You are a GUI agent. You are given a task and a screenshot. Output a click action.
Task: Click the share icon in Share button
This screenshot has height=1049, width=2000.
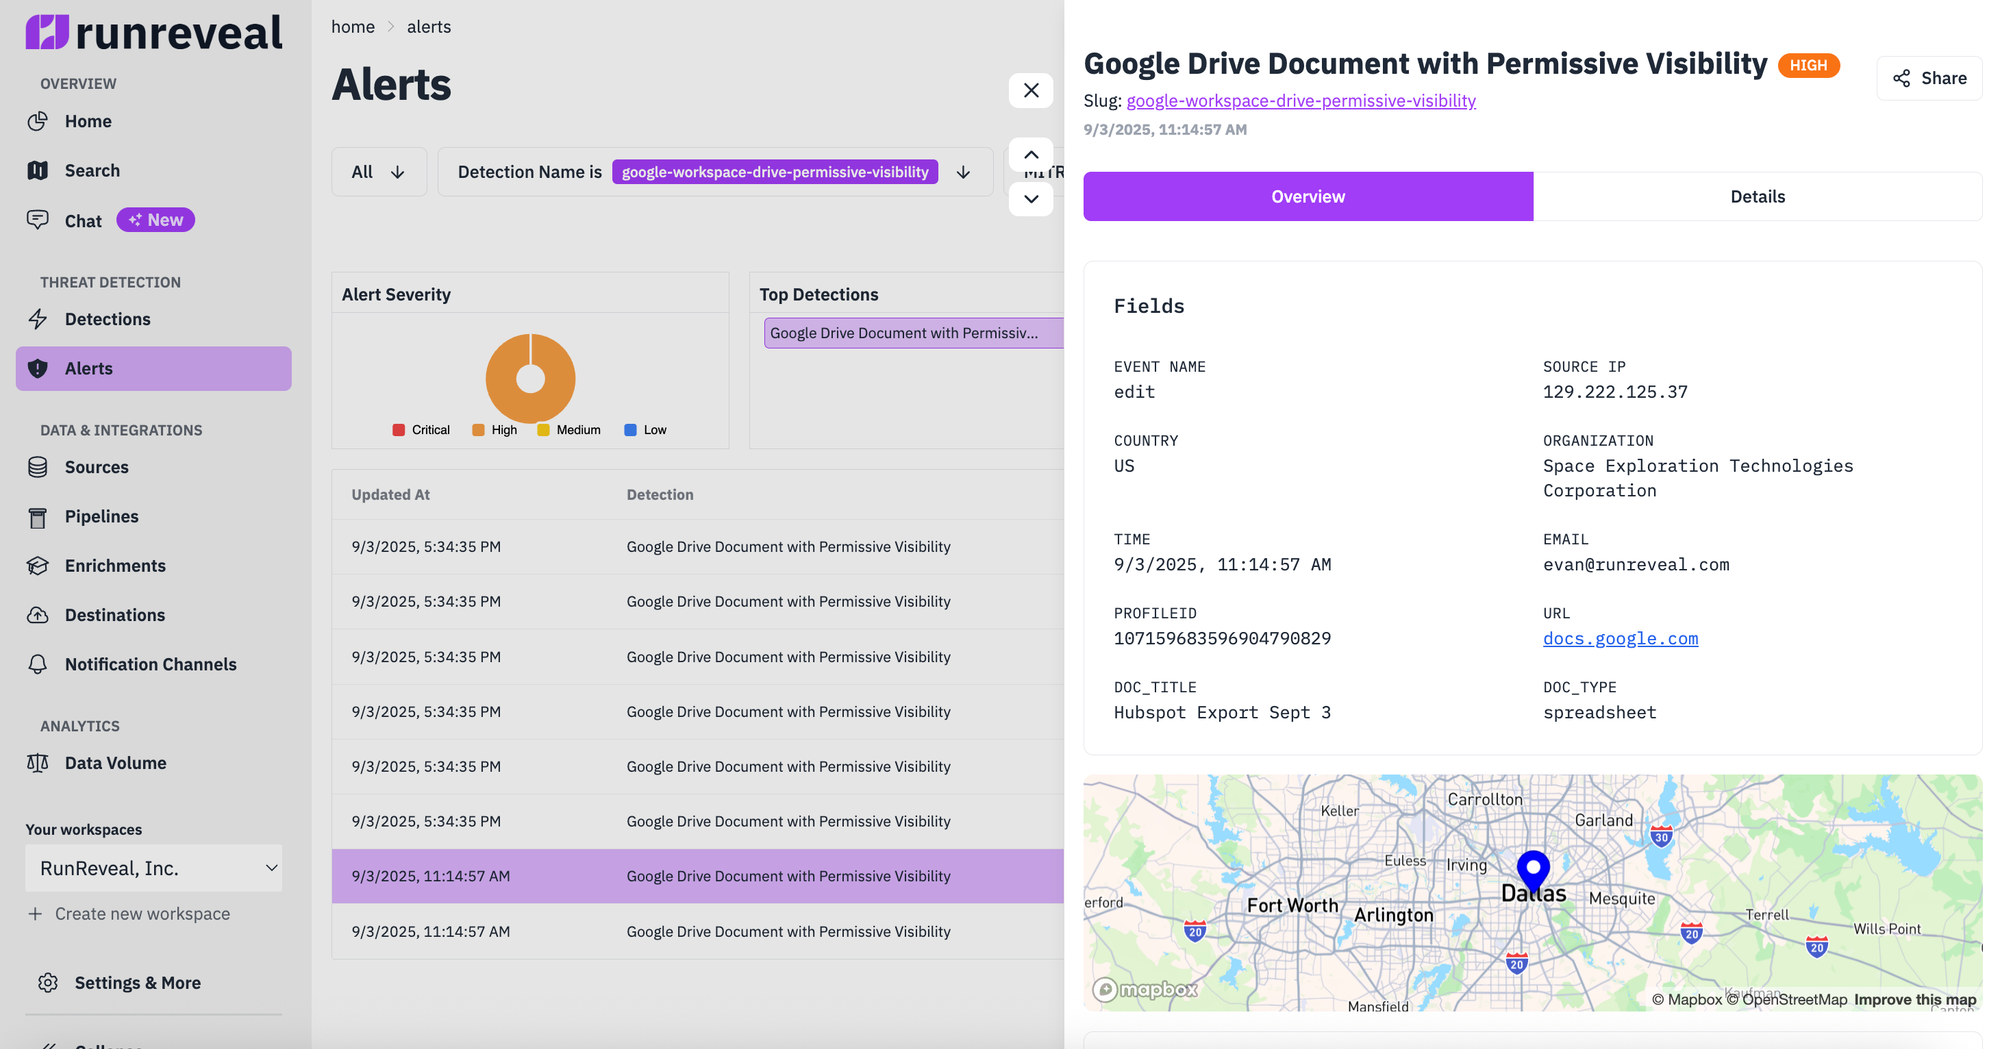coord(1902,78)
